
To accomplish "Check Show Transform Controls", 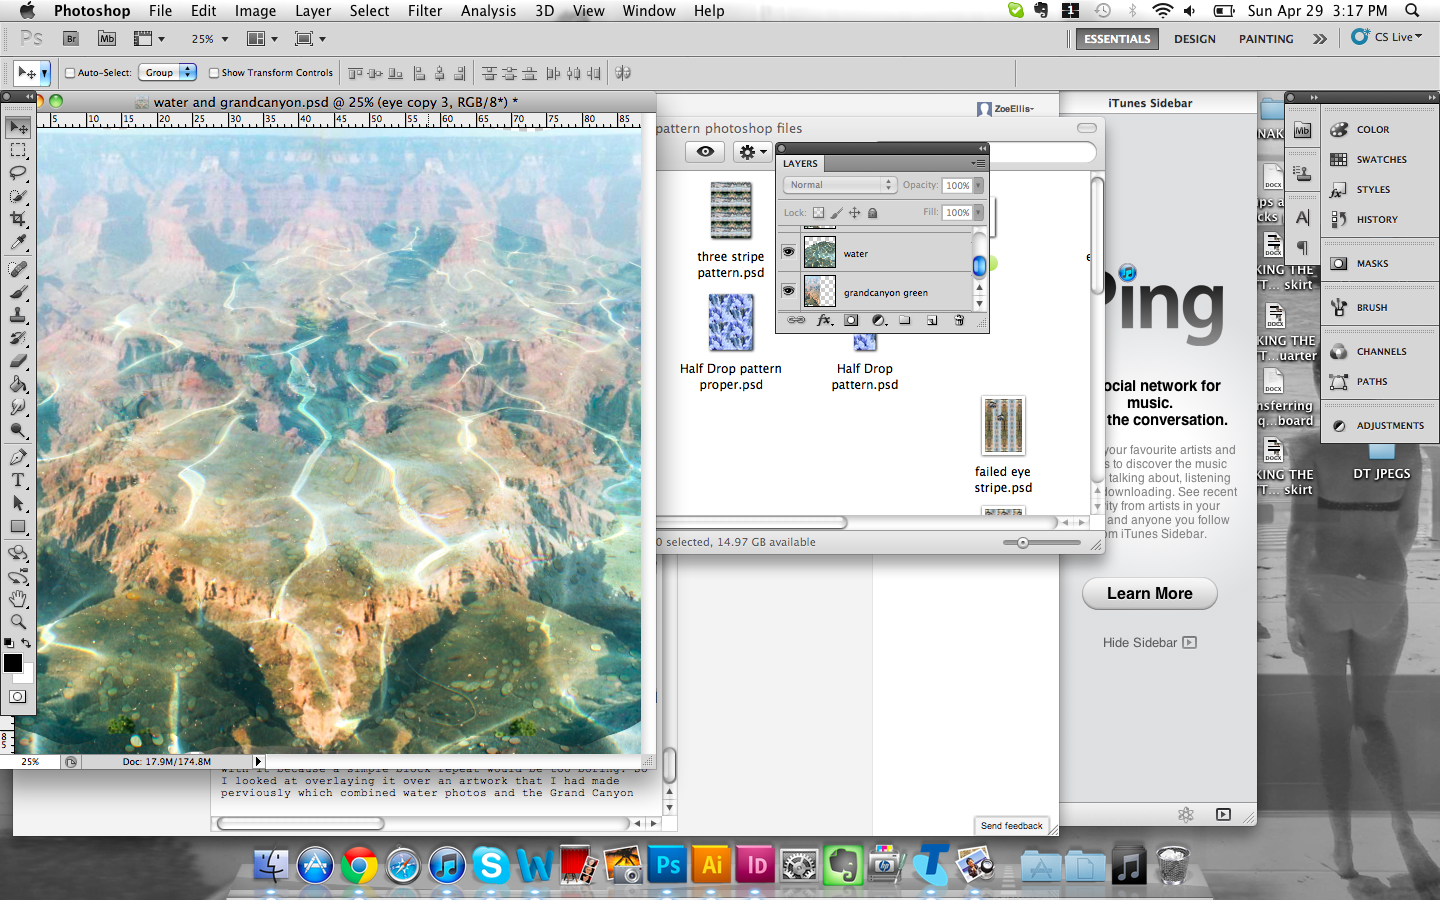I will tap(213, 72).
